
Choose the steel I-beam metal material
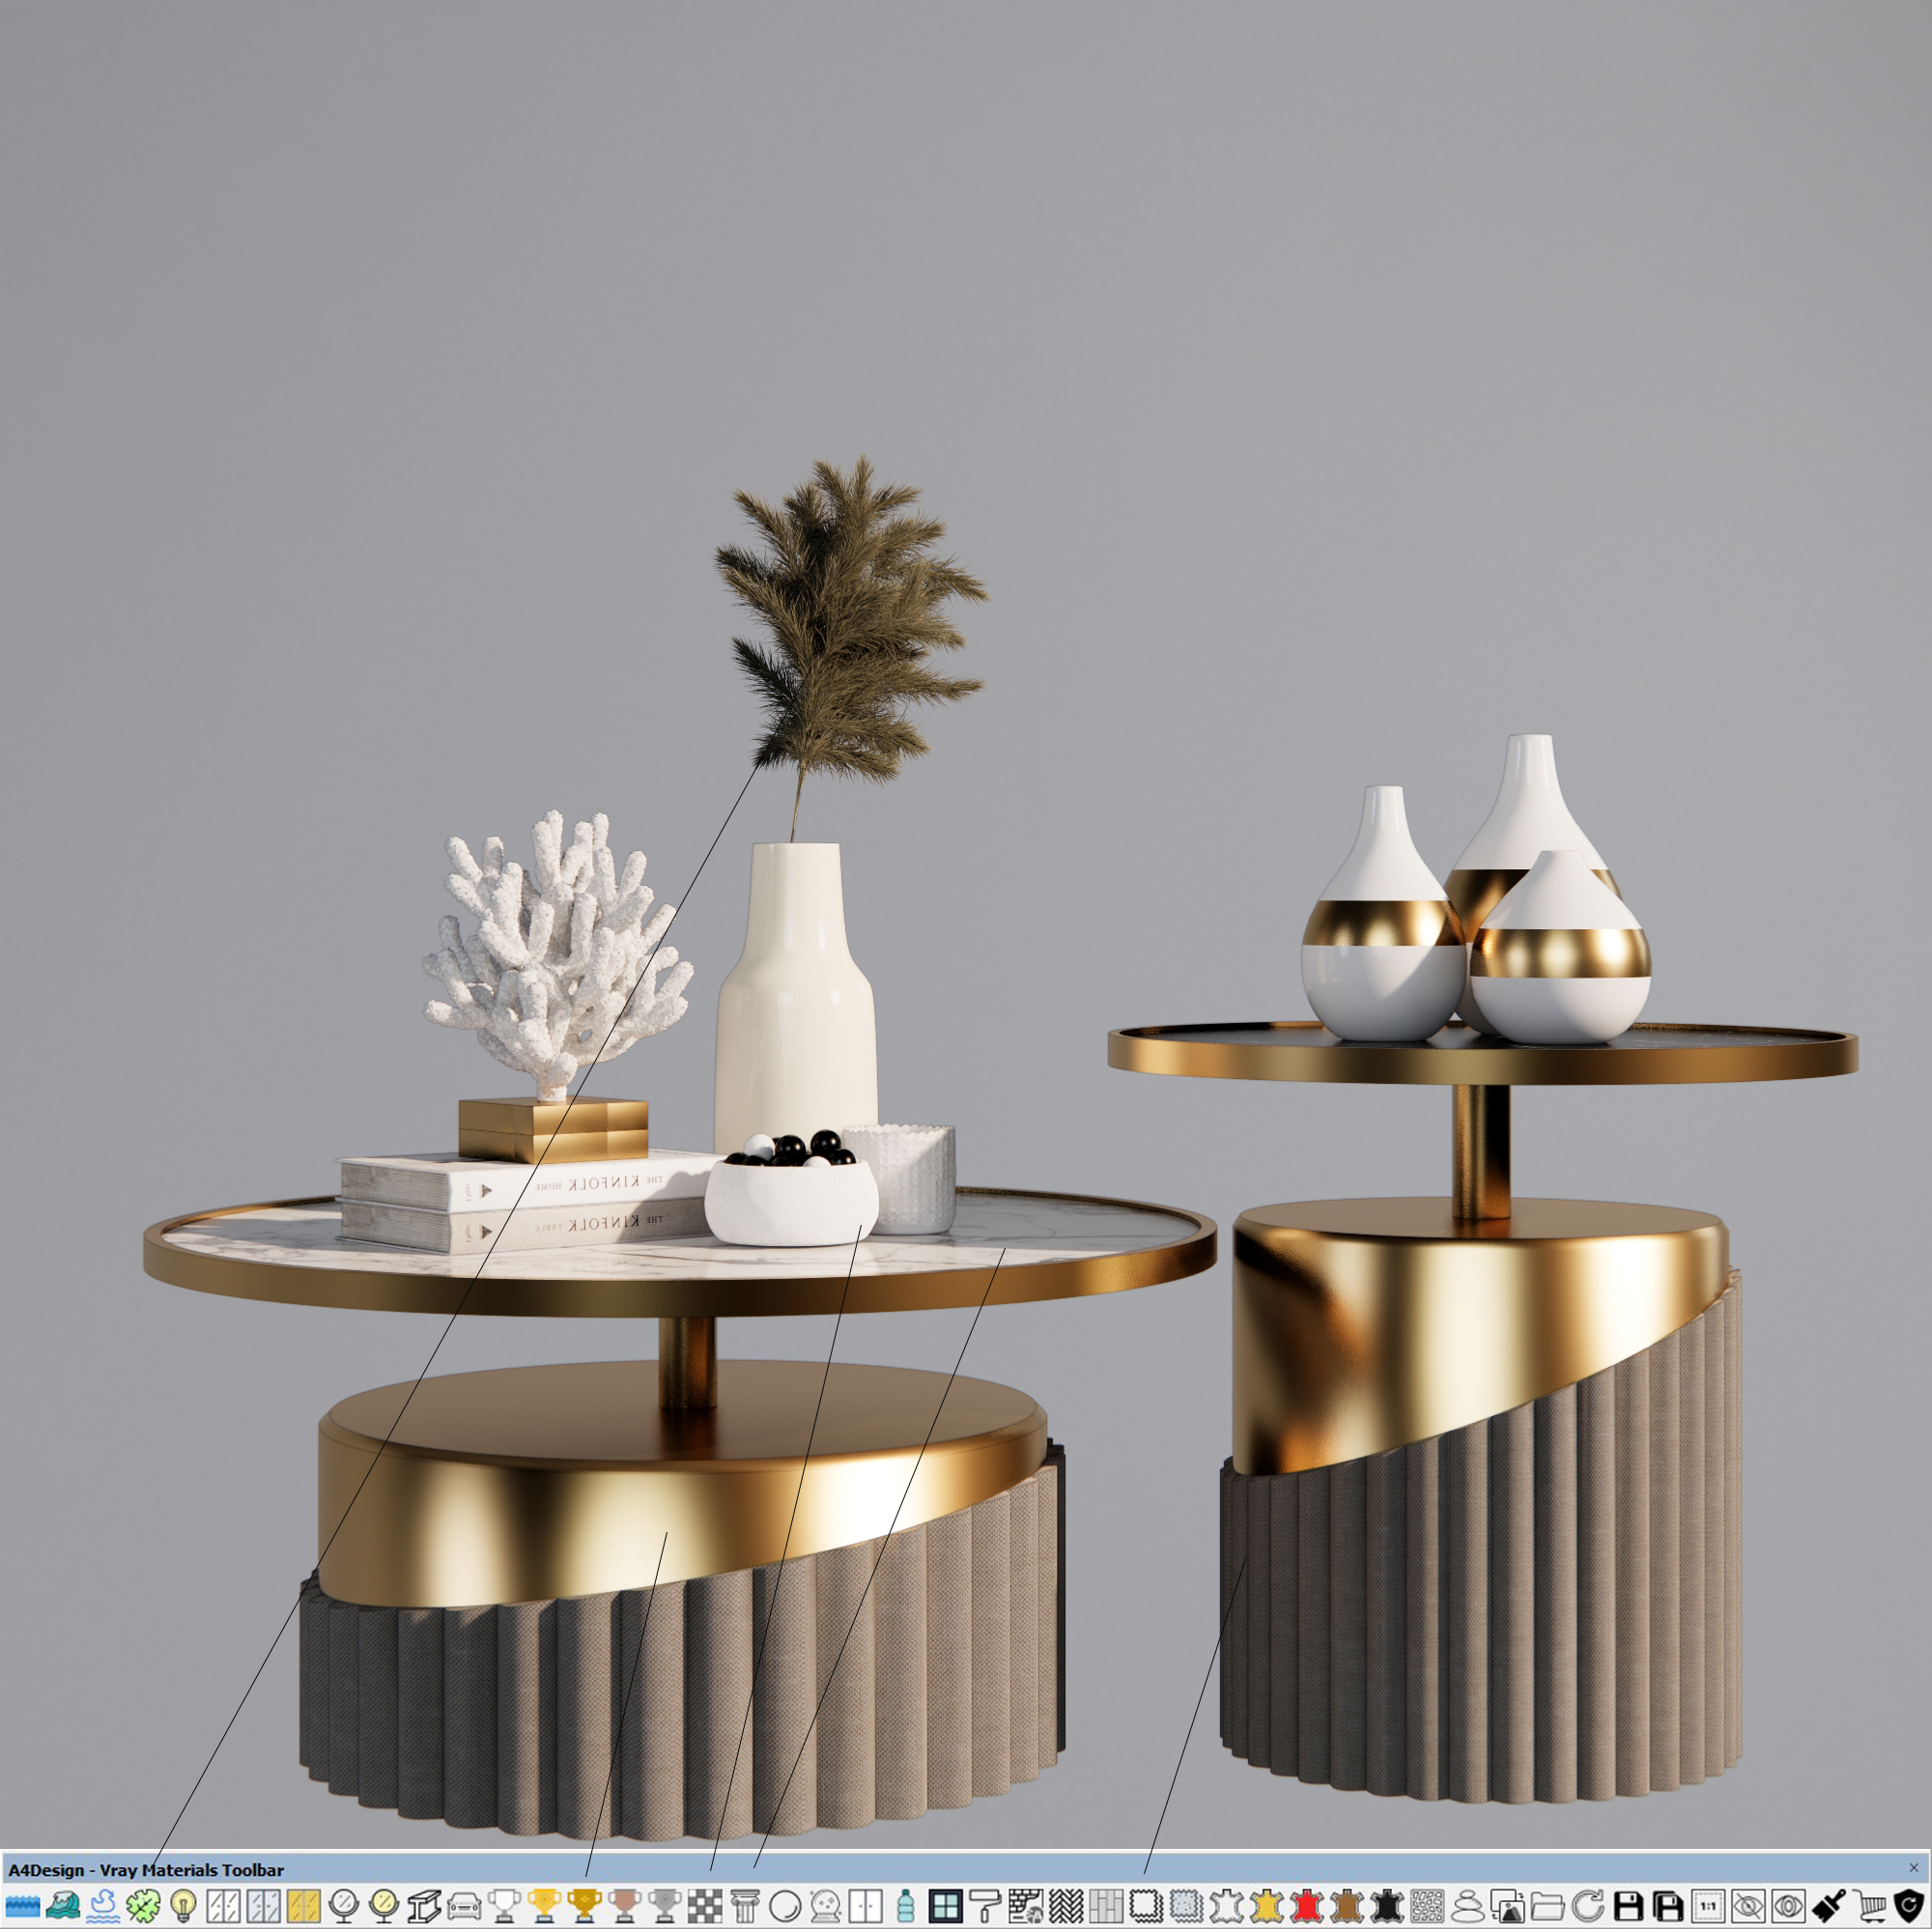(x=424, y=1906)
